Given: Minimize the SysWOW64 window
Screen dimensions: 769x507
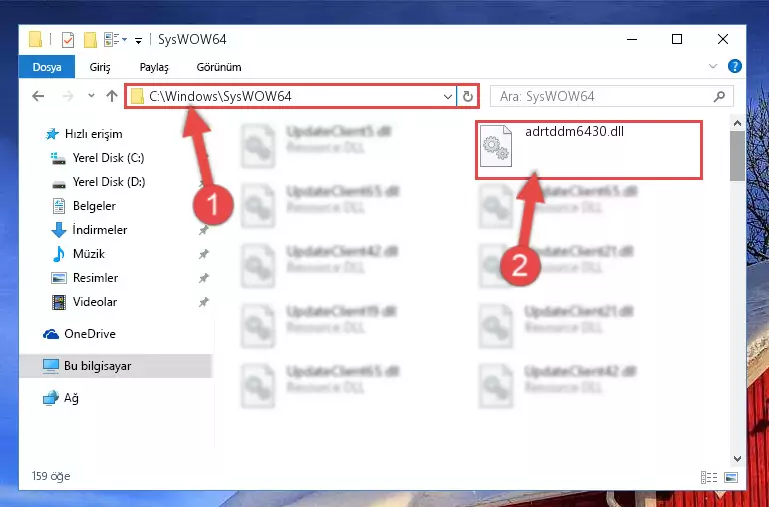Looking at the screenshot, I should 632,39.
